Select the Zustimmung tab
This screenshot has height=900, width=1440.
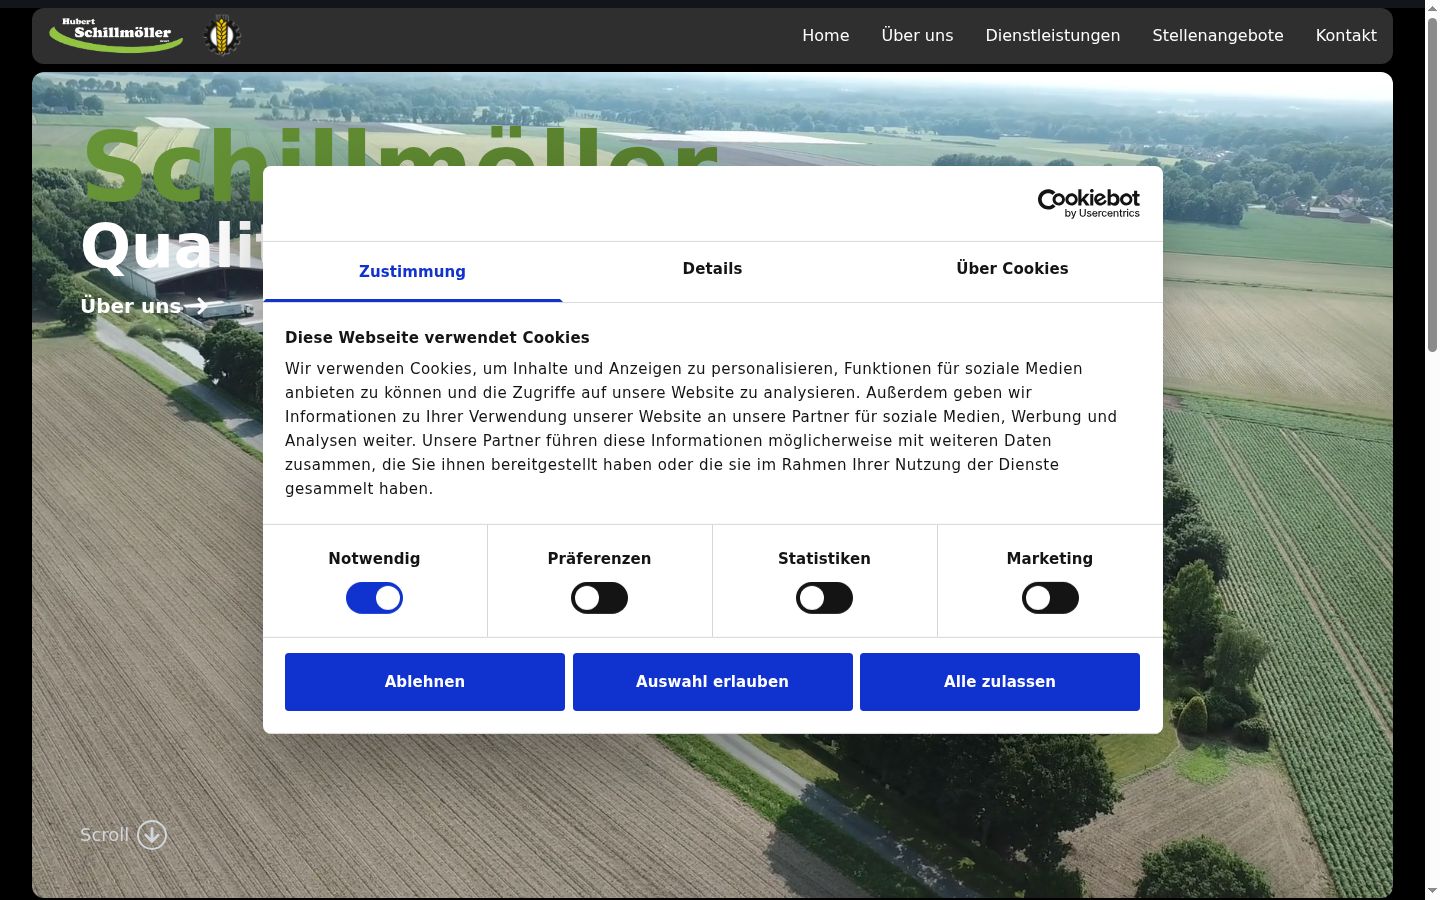click(412, 271)
